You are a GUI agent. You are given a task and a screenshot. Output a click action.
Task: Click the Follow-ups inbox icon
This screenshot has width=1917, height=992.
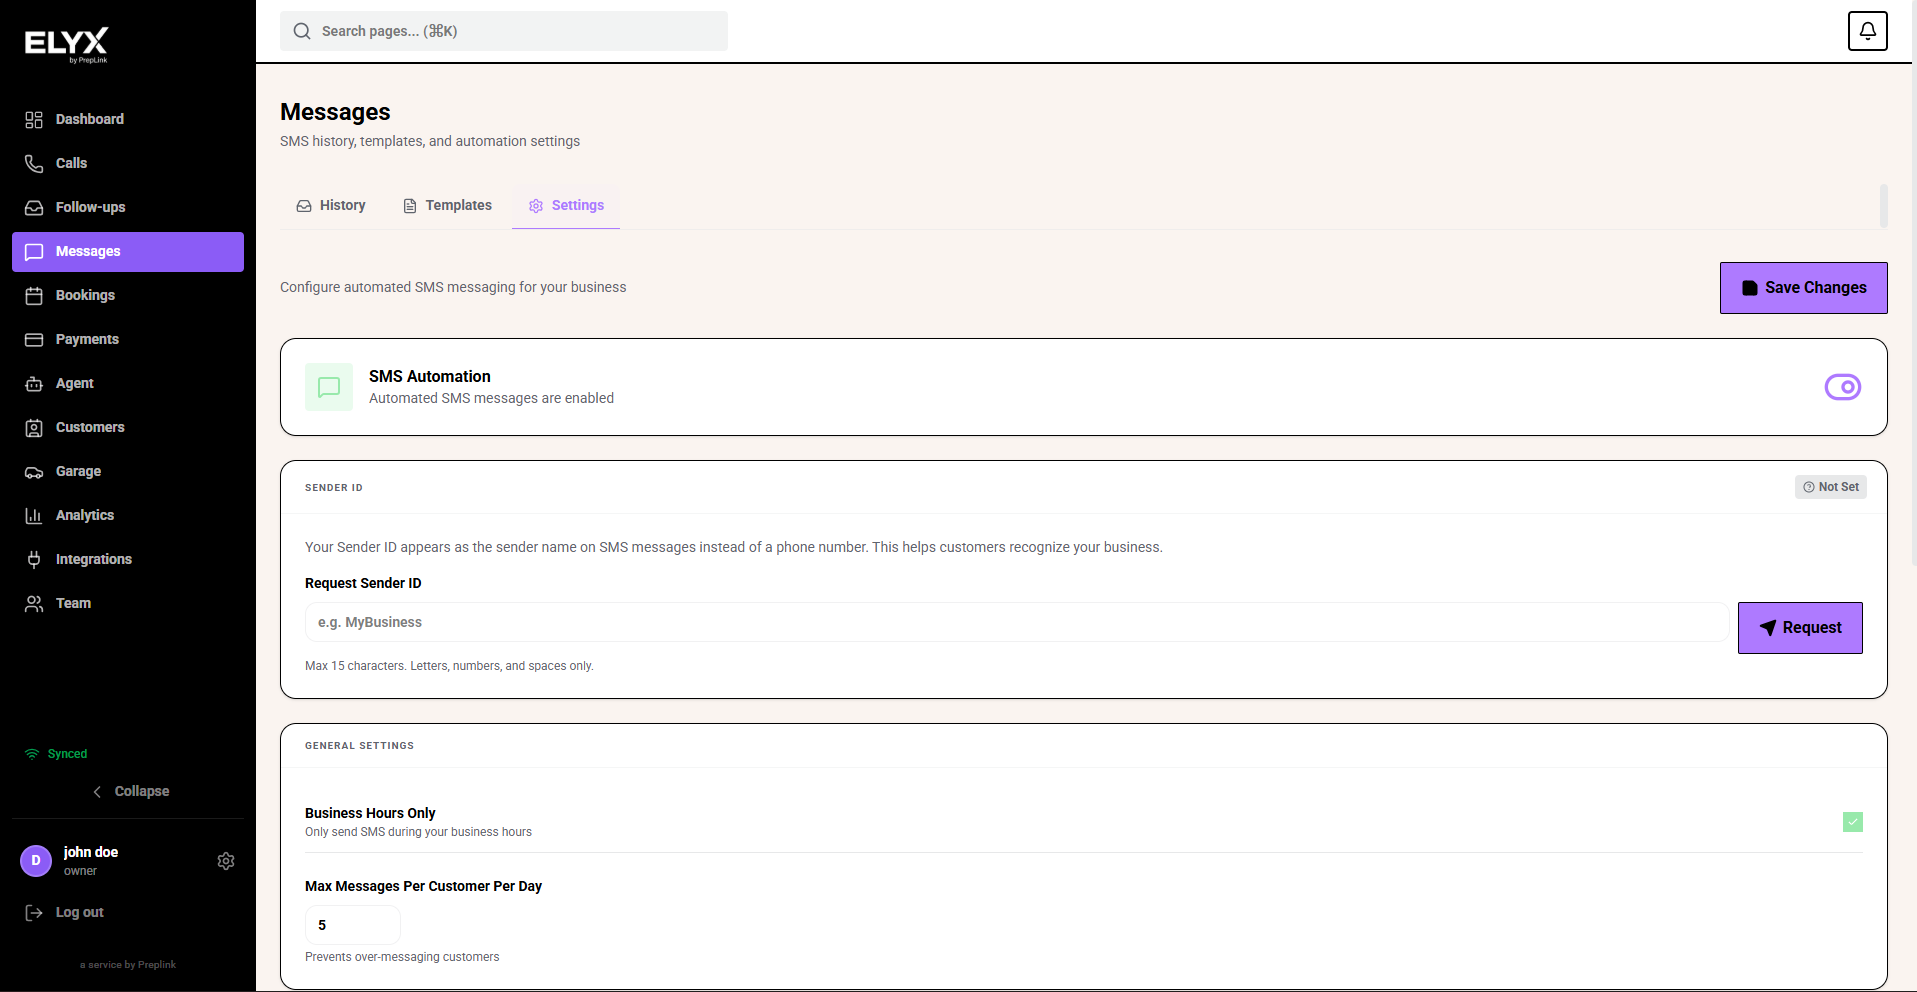(x=34, y=208)
